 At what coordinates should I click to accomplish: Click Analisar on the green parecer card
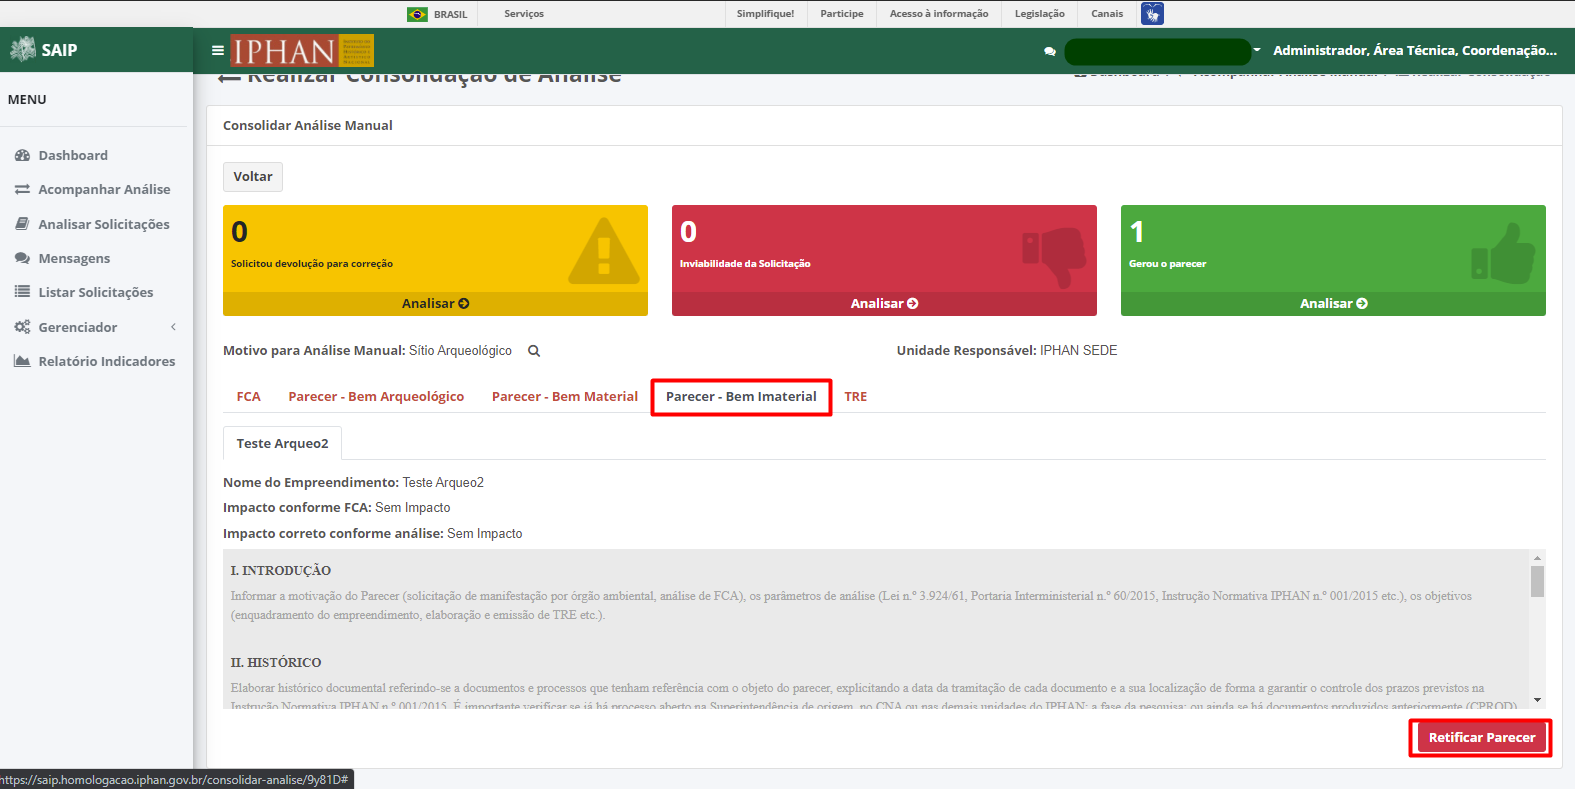pyautogui.click(x=1333, y=304)
